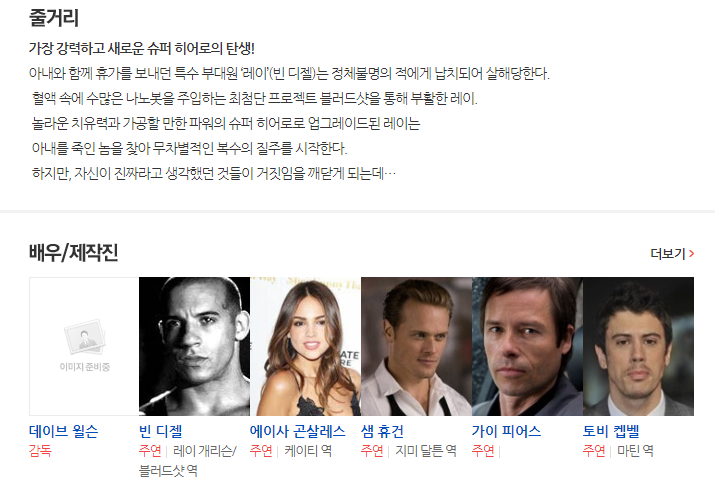Open the 더보기 link for cast and crew
715x485 pixels.
(672, 253)
